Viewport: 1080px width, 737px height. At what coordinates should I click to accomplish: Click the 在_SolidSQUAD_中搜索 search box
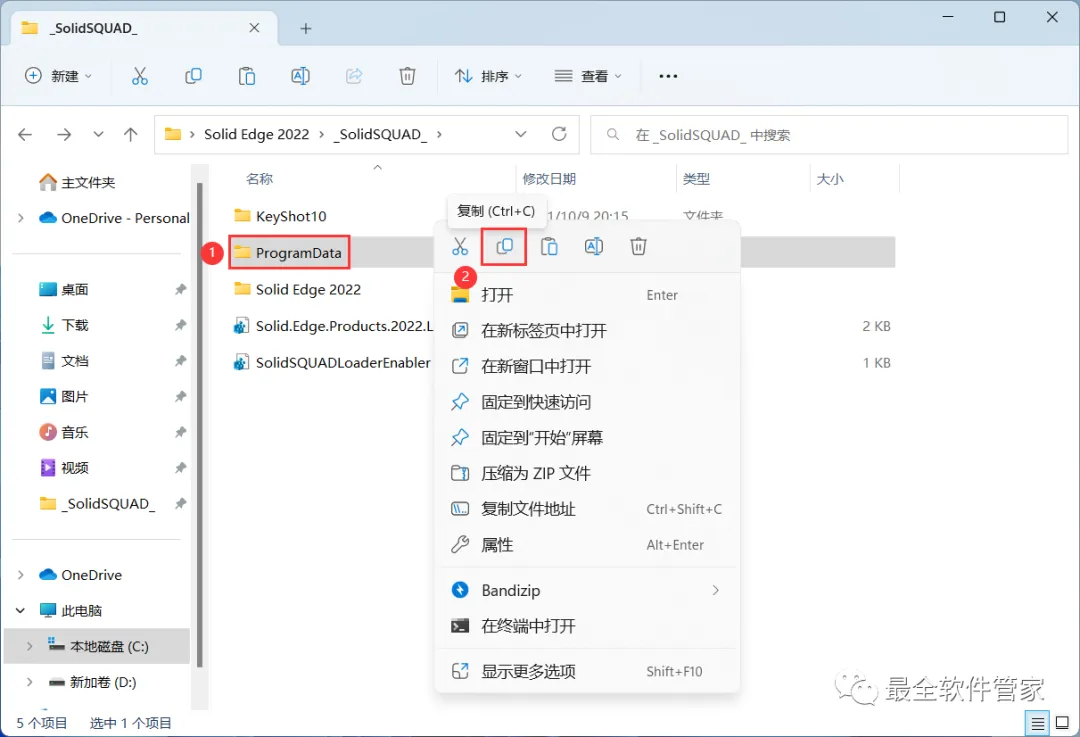[829, 135]
